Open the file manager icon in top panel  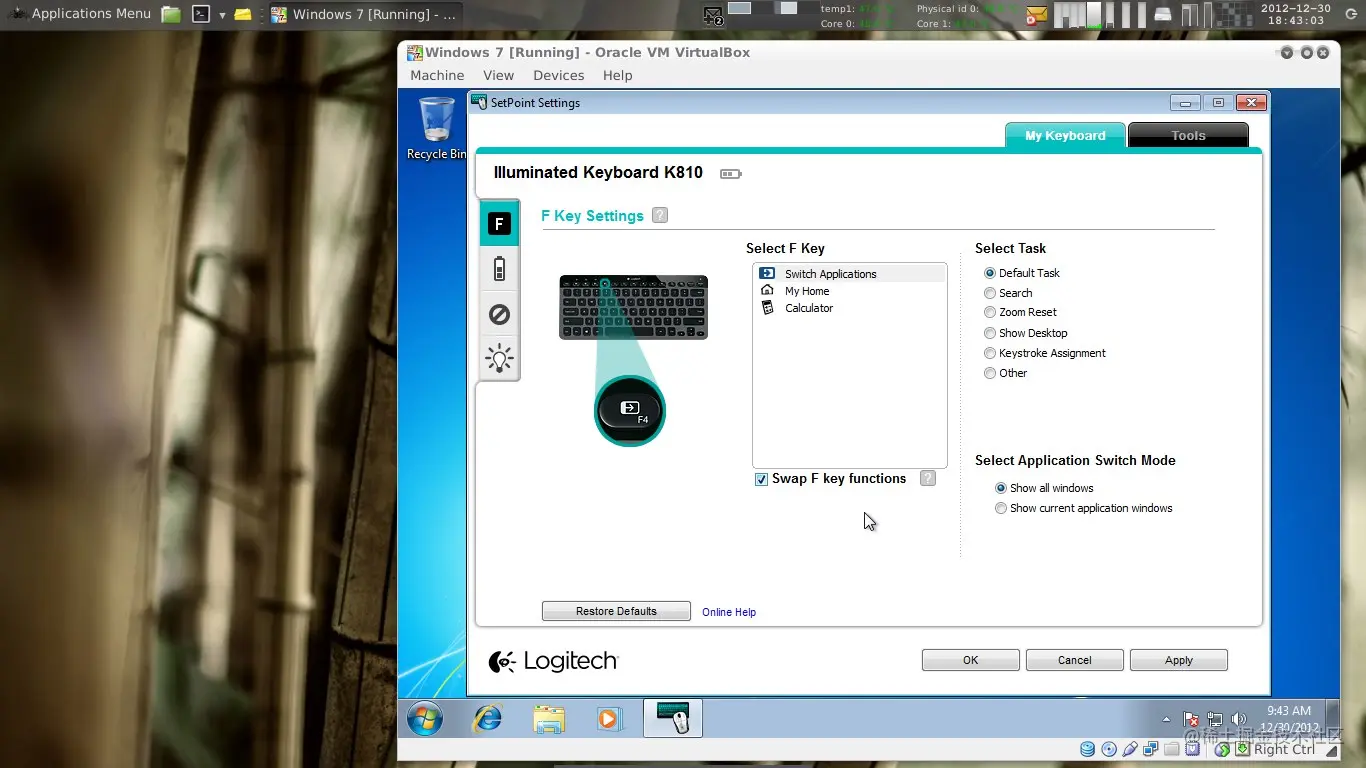(x=171, y=14)
